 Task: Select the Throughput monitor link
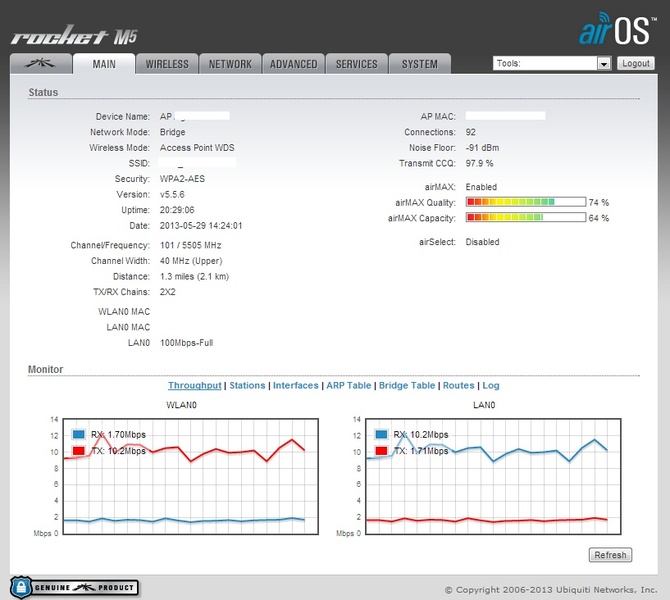click(194, 385)
